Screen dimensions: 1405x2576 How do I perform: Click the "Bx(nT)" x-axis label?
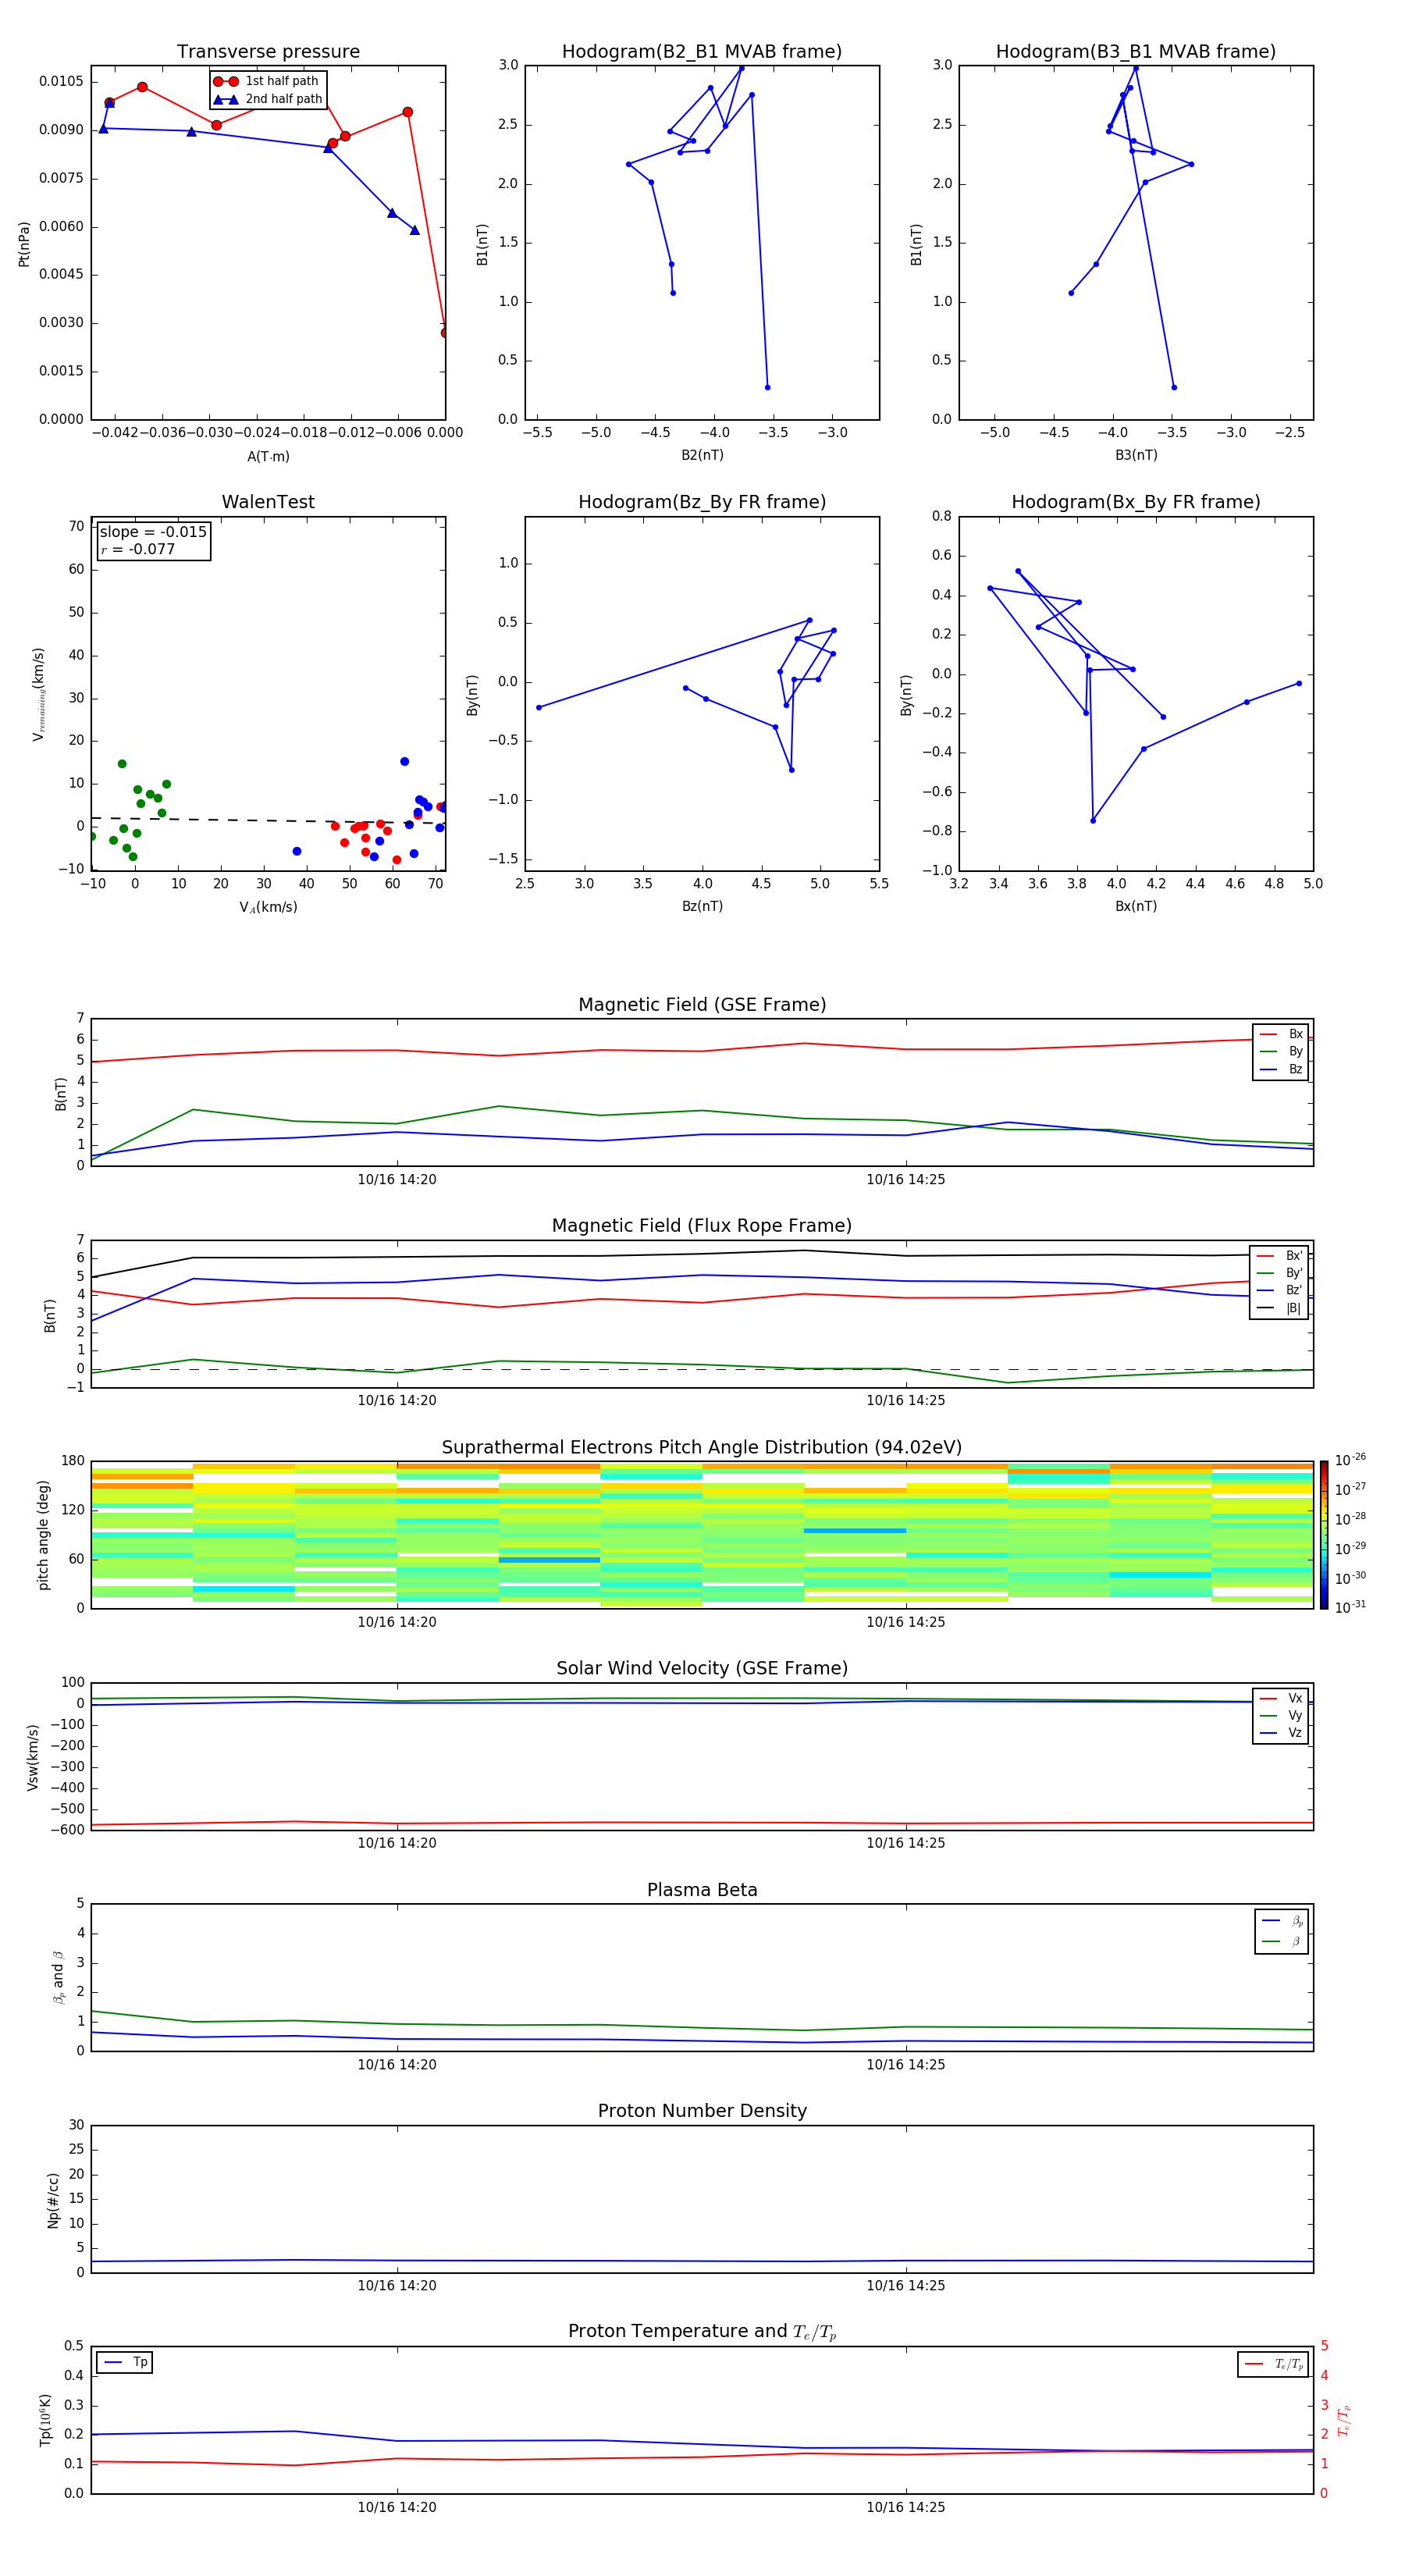click(x=1136, y=906)
